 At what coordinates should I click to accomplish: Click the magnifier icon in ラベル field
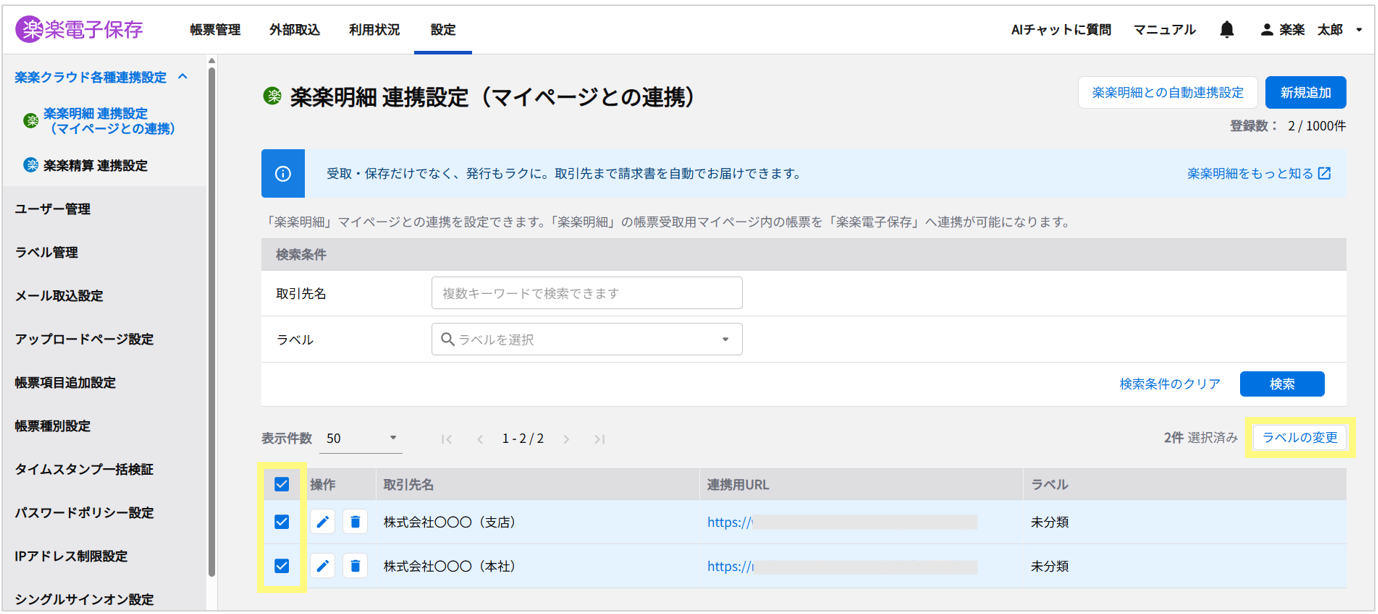tap(448, 339)
